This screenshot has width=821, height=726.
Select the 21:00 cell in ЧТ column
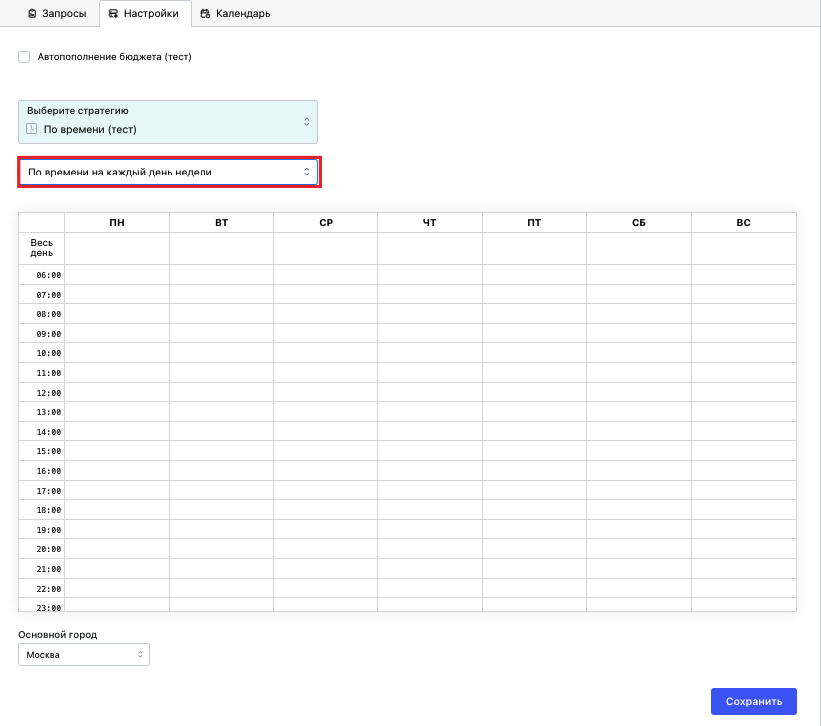430,569
